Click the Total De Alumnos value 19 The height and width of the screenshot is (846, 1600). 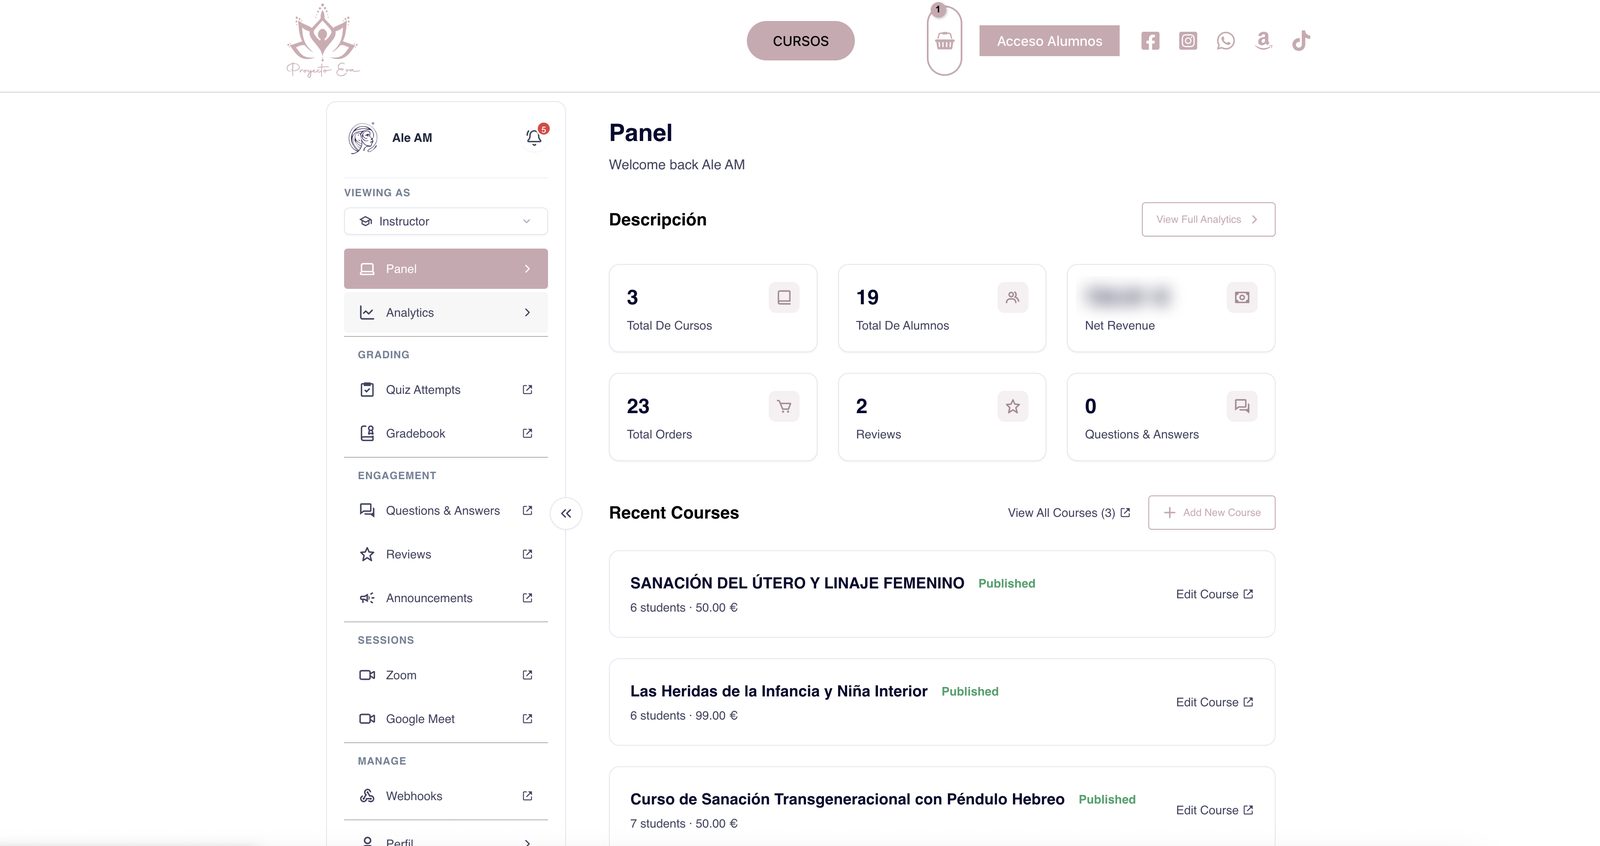click(x=867, y=297)
